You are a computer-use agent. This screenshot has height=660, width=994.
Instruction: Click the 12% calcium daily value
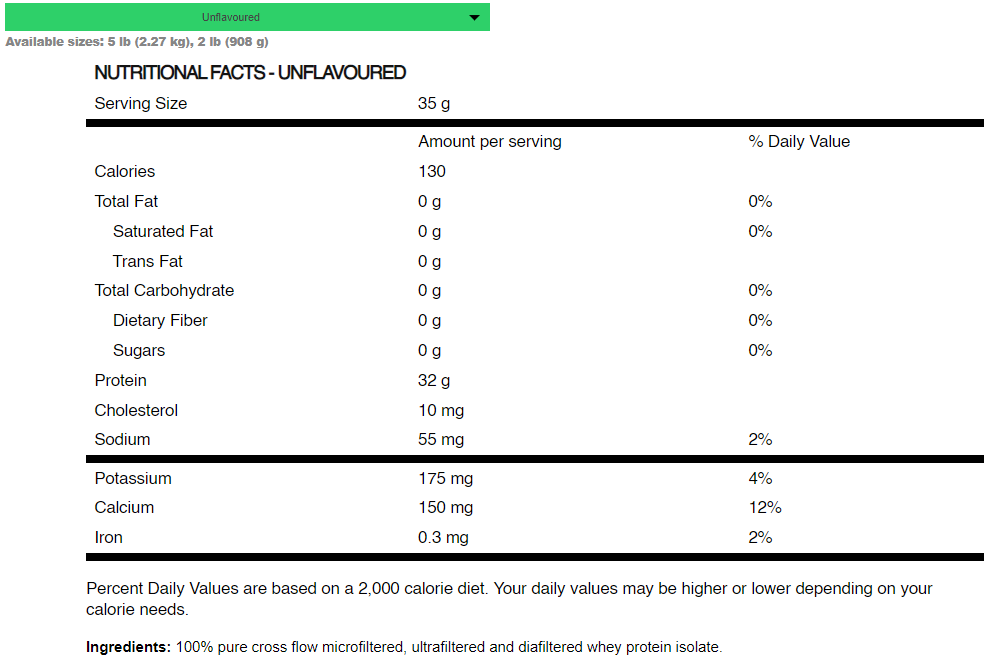click(x=765, y=508)
